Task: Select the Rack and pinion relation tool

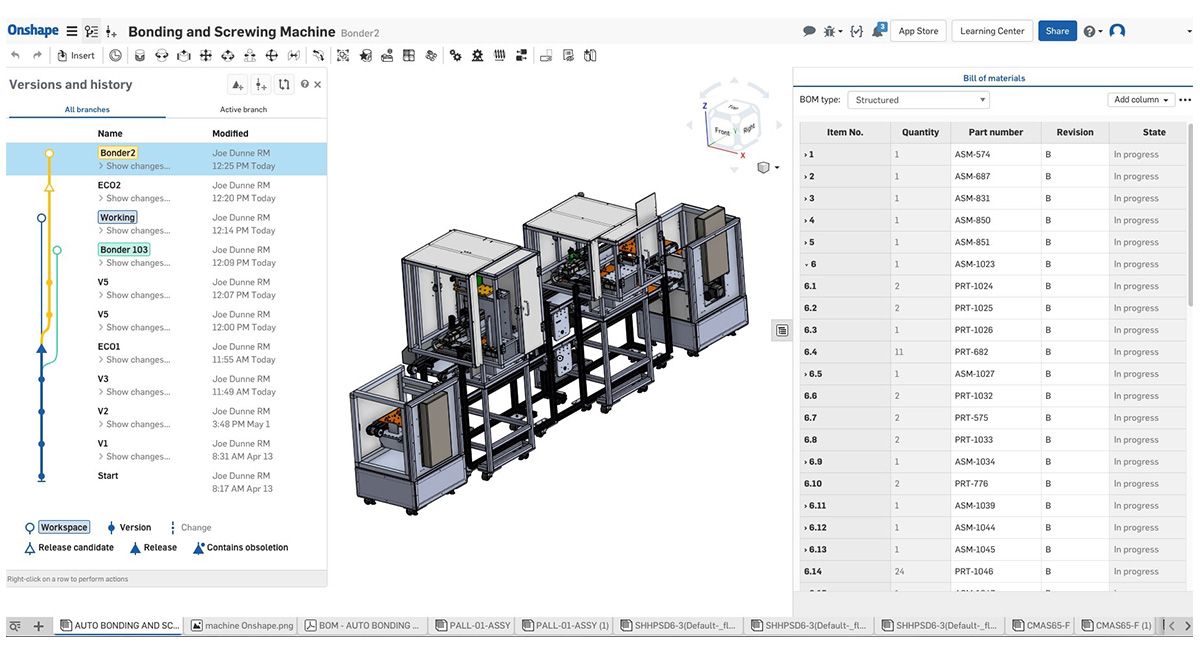Action: [477, 56]
